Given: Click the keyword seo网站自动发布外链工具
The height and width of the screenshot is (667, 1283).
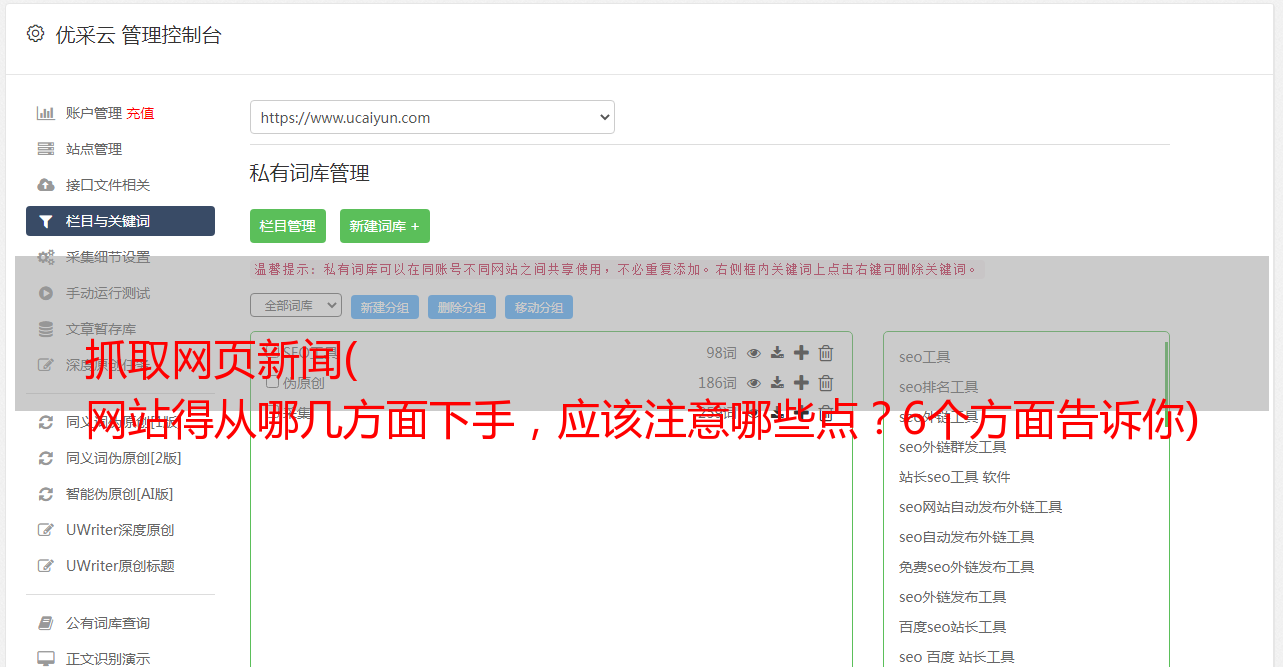Looking at the screenshot, I should (981, 507).
